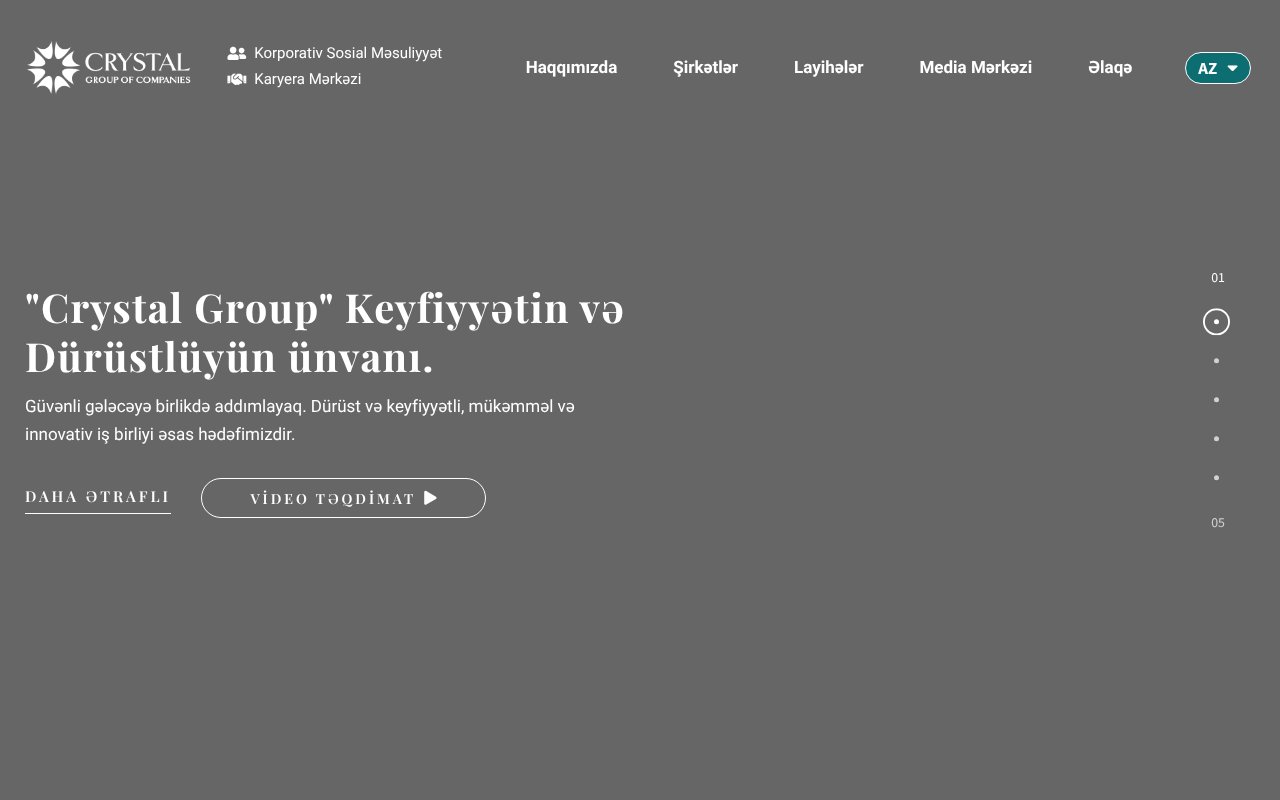Select the fifth slide indicator dot

[1216, 477]
